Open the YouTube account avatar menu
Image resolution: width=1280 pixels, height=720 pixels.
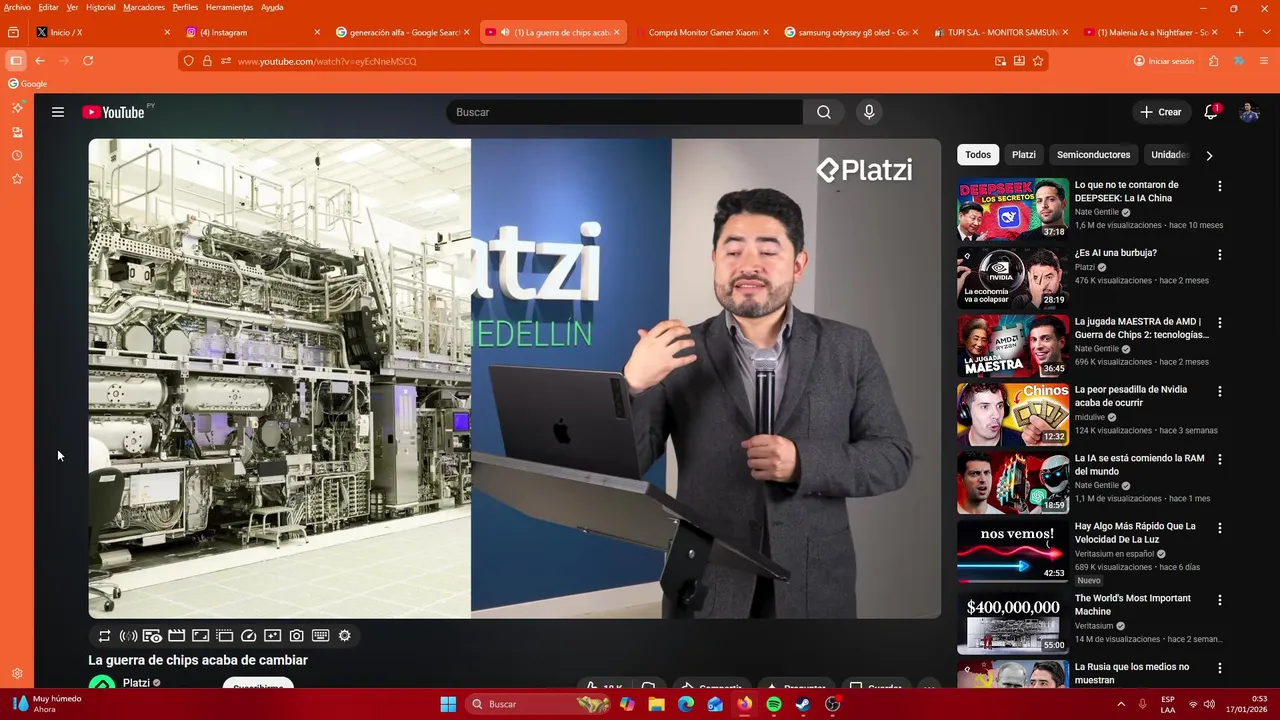pos(1249,112)
